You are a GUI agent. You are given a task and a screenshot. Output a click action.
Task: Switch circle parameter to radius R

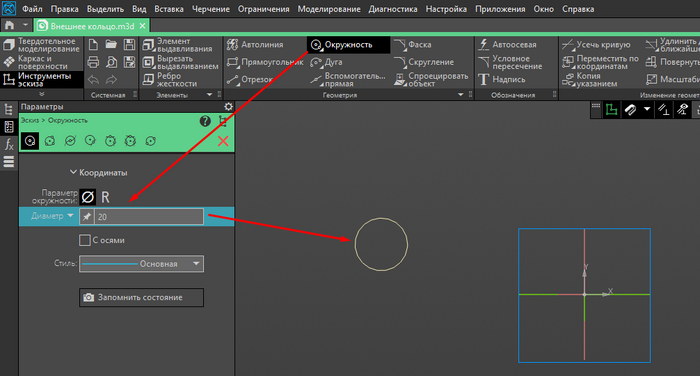(105, 197)
